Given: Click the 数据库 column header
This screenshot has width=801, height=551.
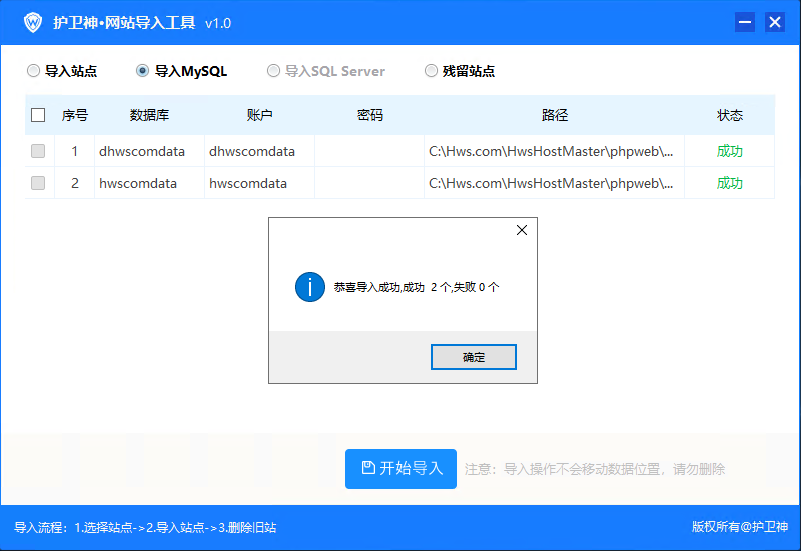Looking at the screenshot, I should tap(149, 115).
